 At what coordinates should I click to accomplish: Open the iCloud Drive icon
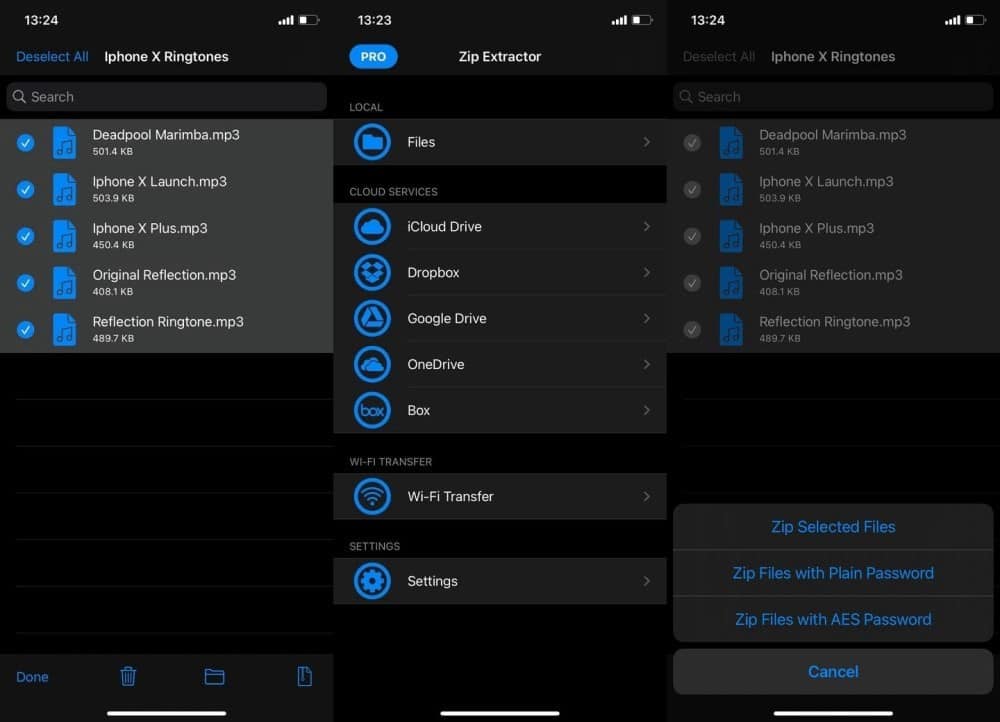[x=372, y=226]
